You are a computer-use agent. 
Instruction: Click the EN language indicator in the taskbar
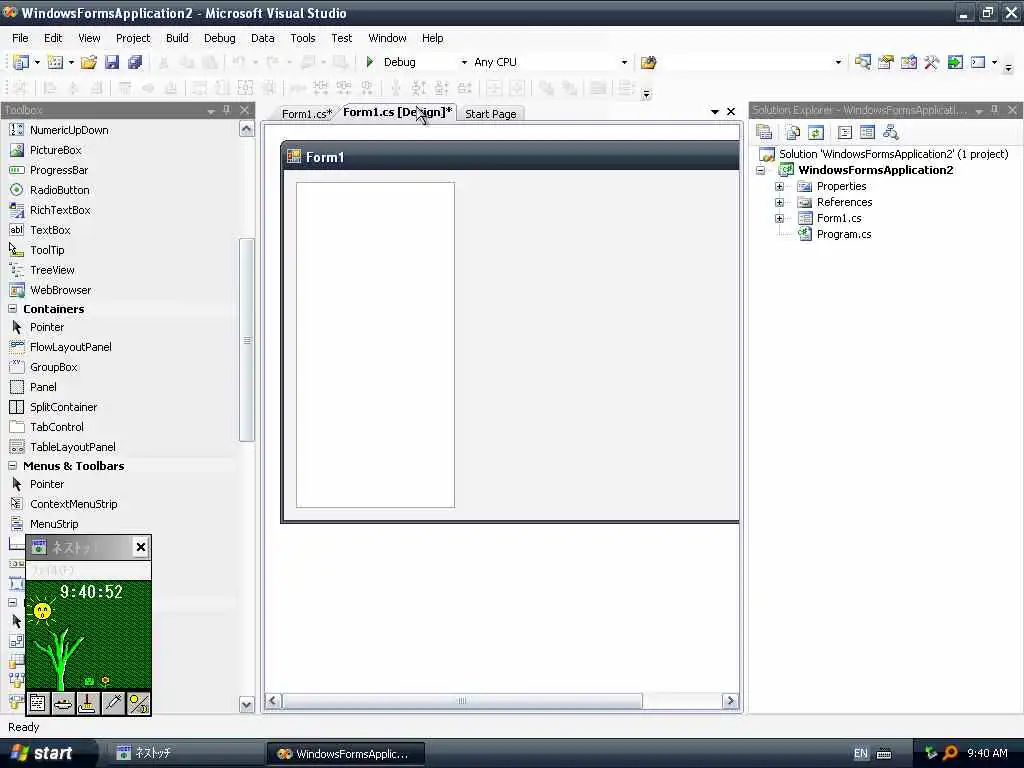pos(861,753)
